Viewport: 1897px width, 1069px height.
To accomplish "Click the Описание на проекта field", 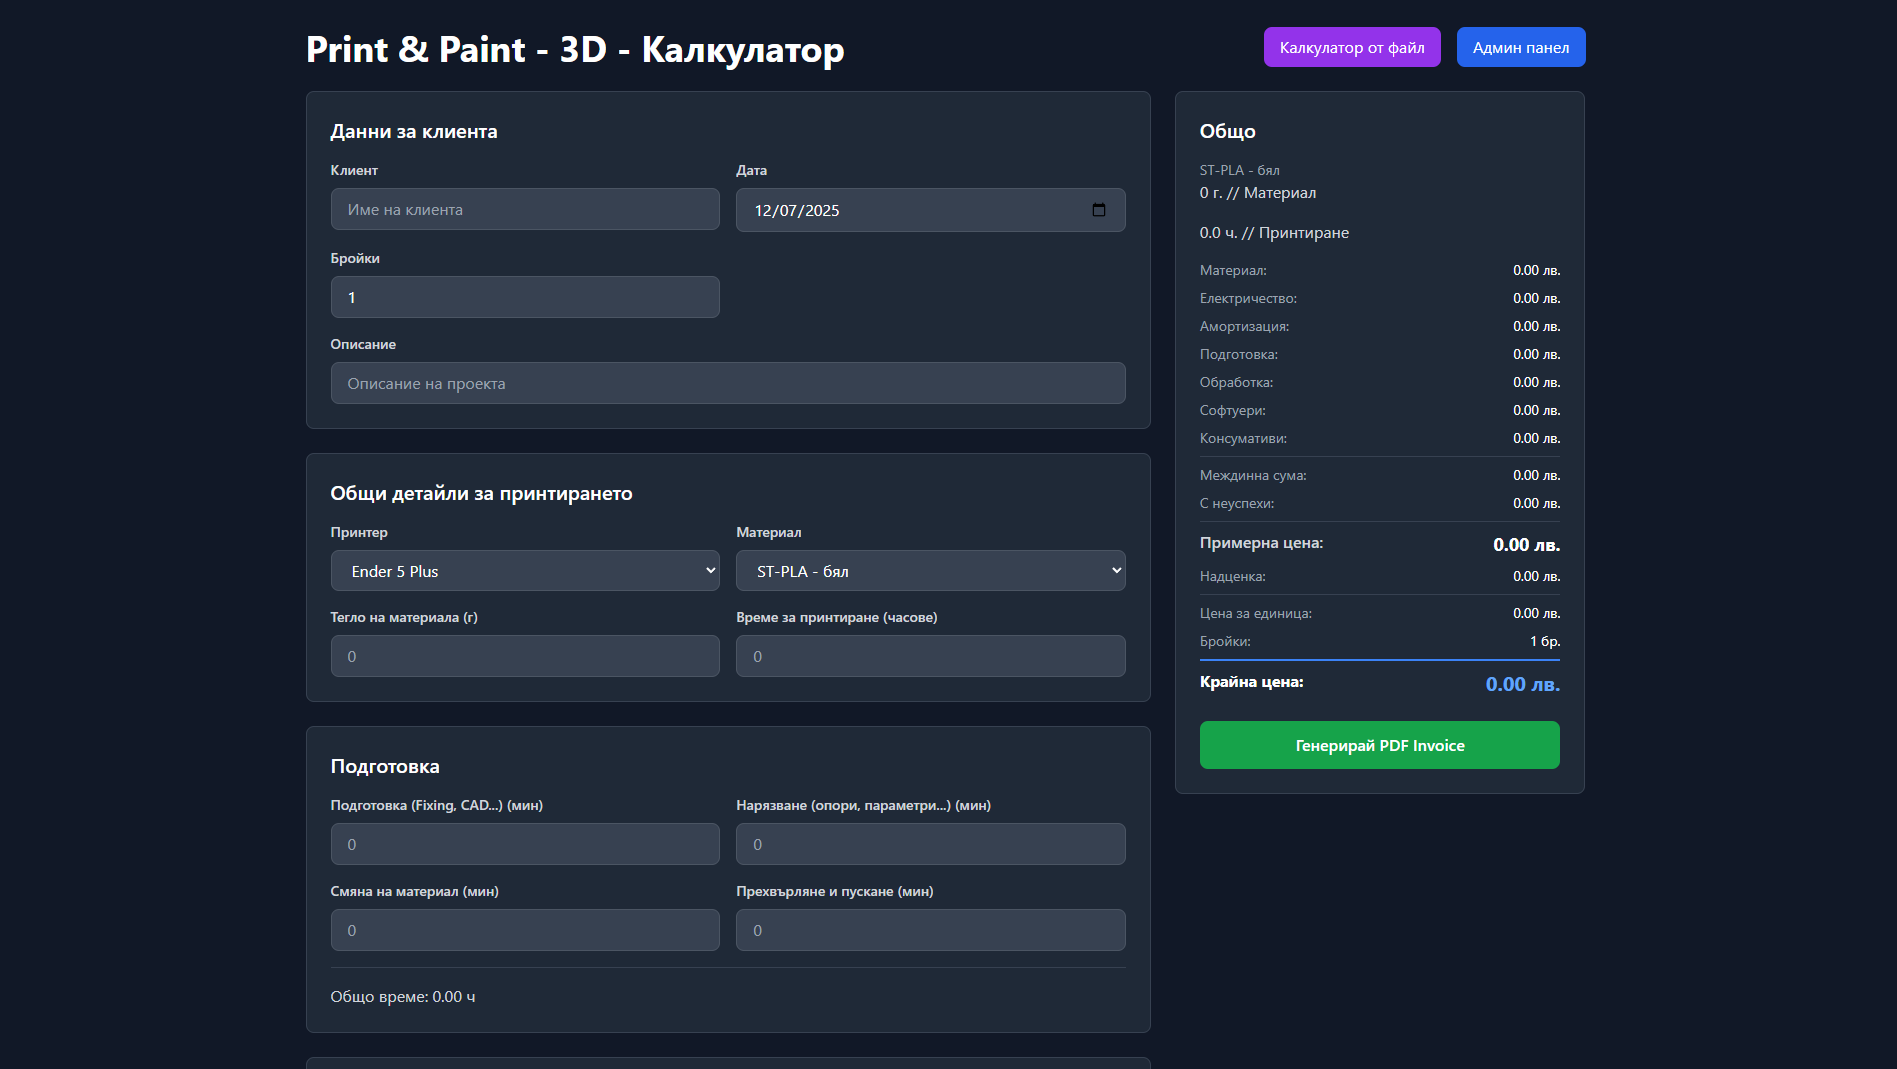I will tap(727, 383).
